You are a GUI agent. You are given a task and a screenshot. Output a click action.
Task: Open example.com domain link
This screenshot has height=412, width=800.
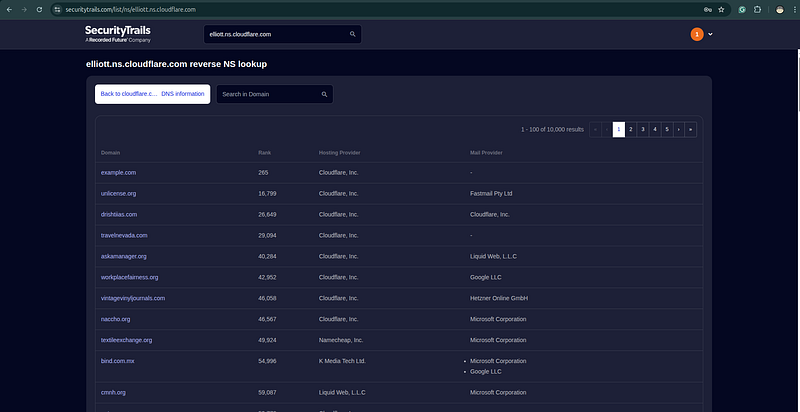118,173
